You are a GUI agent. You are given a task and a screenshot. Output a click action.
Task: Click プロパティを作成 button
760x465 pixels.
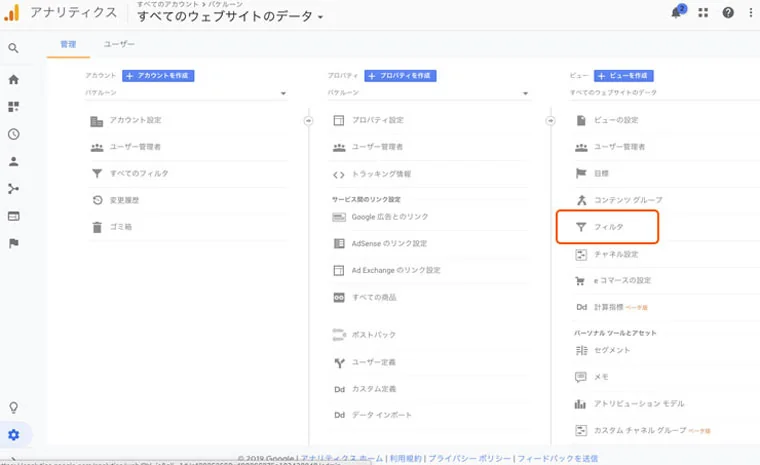tap(400, 76)
